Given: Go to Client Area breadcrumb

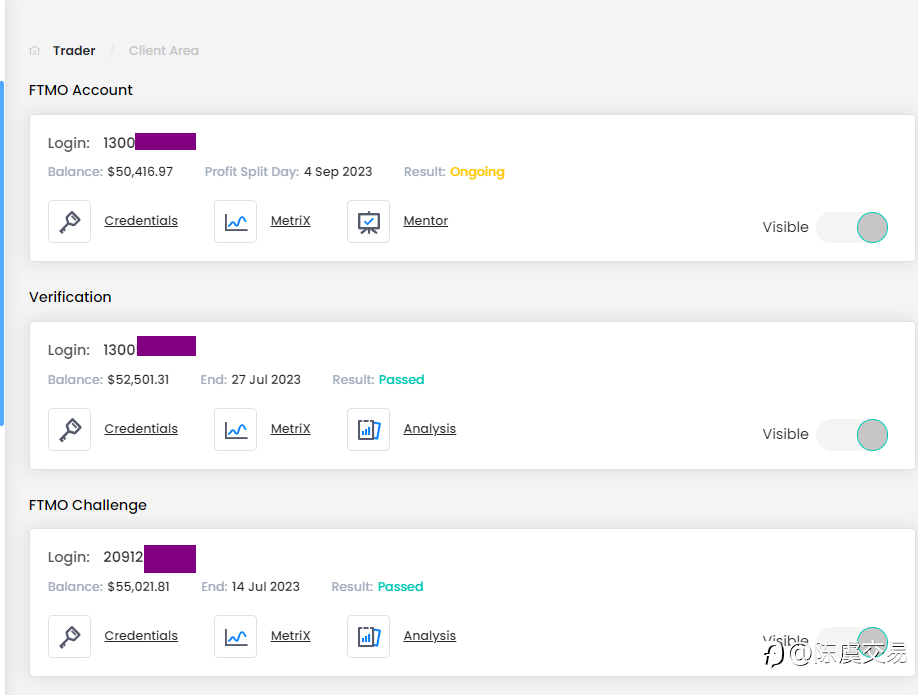Looking at the screenshot, I should pos(164,51).
